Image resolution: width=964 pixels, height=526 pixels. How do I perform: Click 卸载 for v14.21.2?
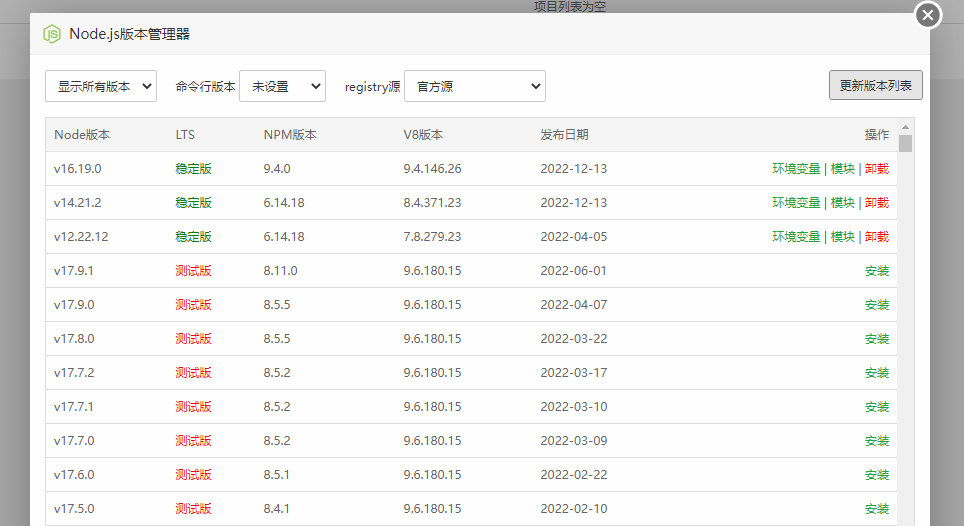point(877,202)
